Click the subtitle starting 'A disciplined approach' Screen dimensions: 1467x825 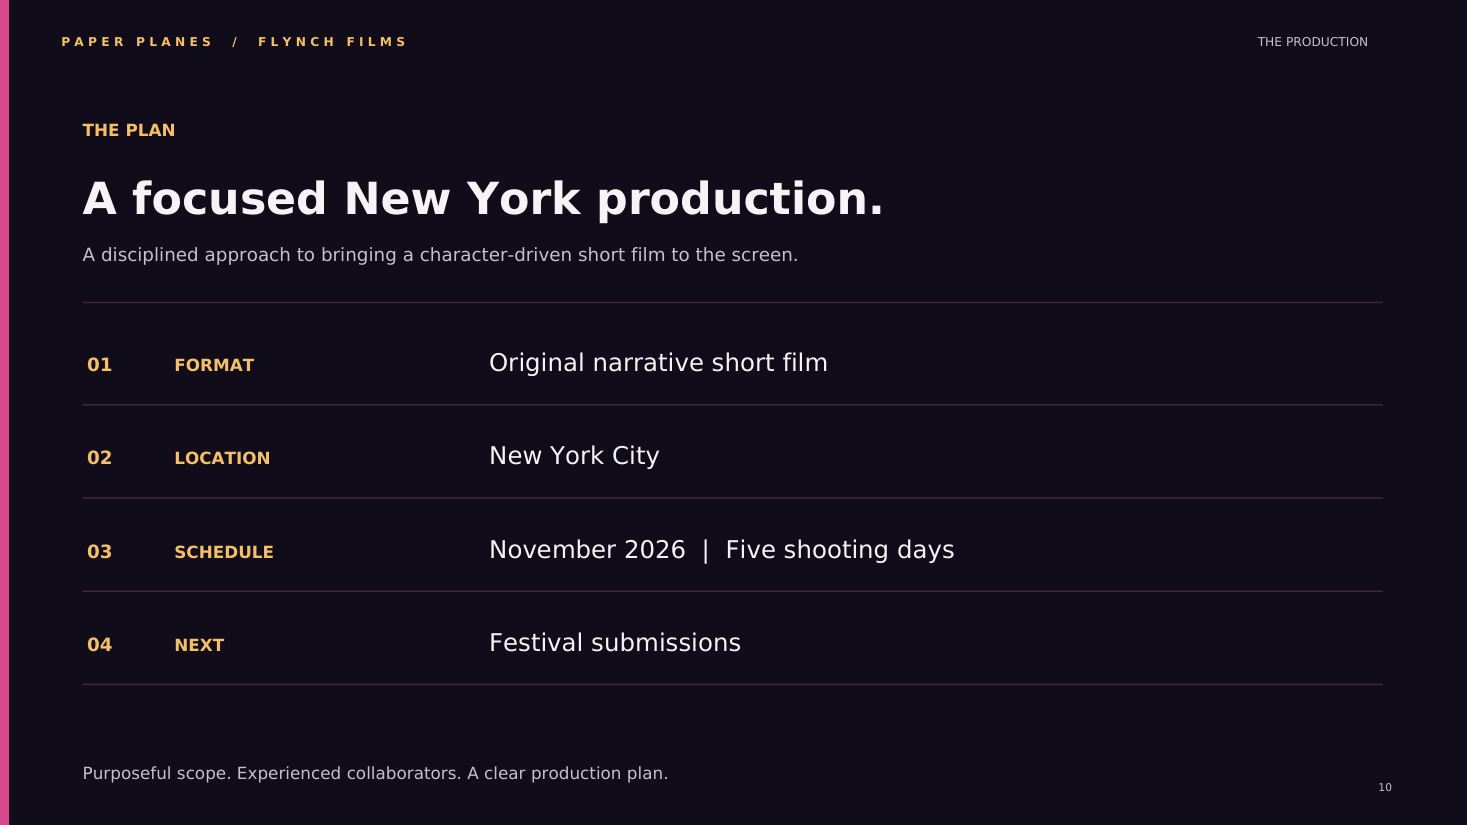(x=440, y=255)
